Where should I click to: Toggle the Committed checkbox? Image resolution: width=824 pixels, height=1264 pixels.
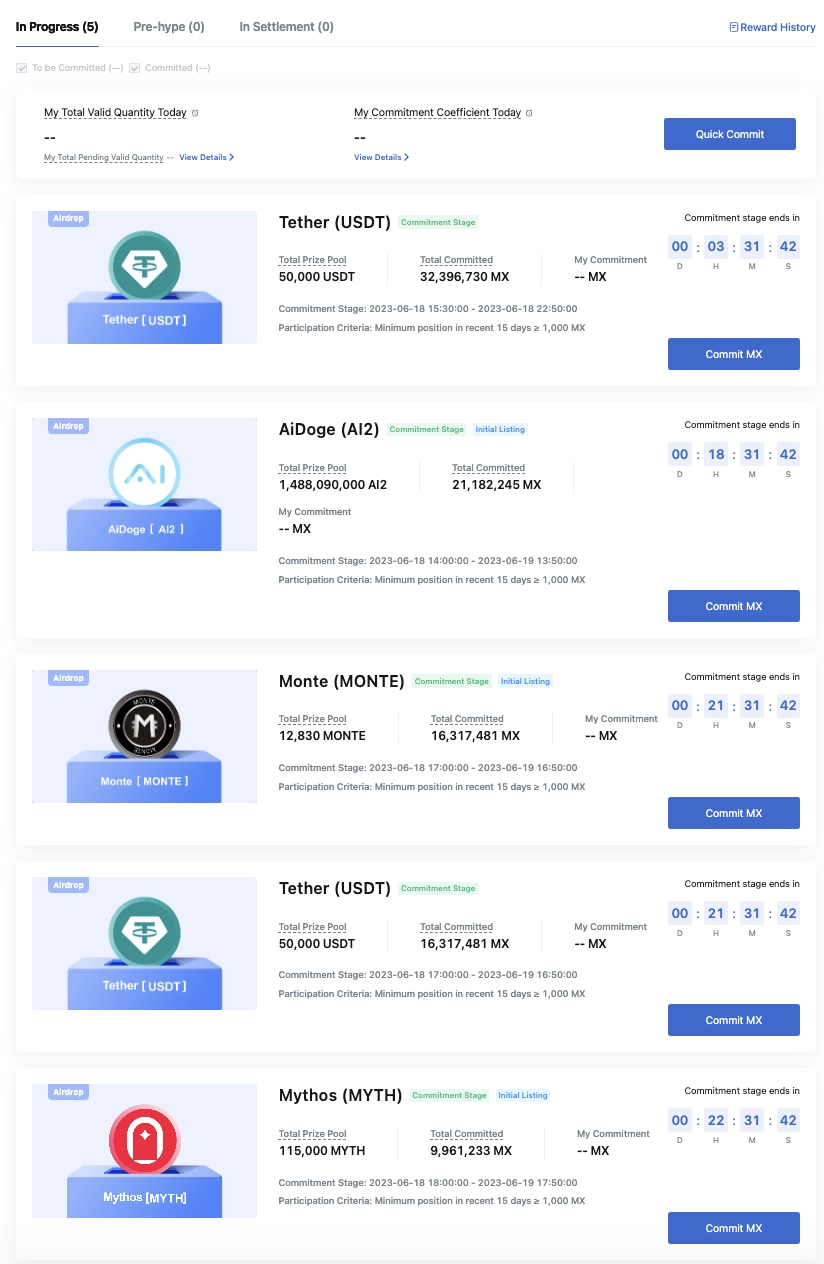point(134,68)
